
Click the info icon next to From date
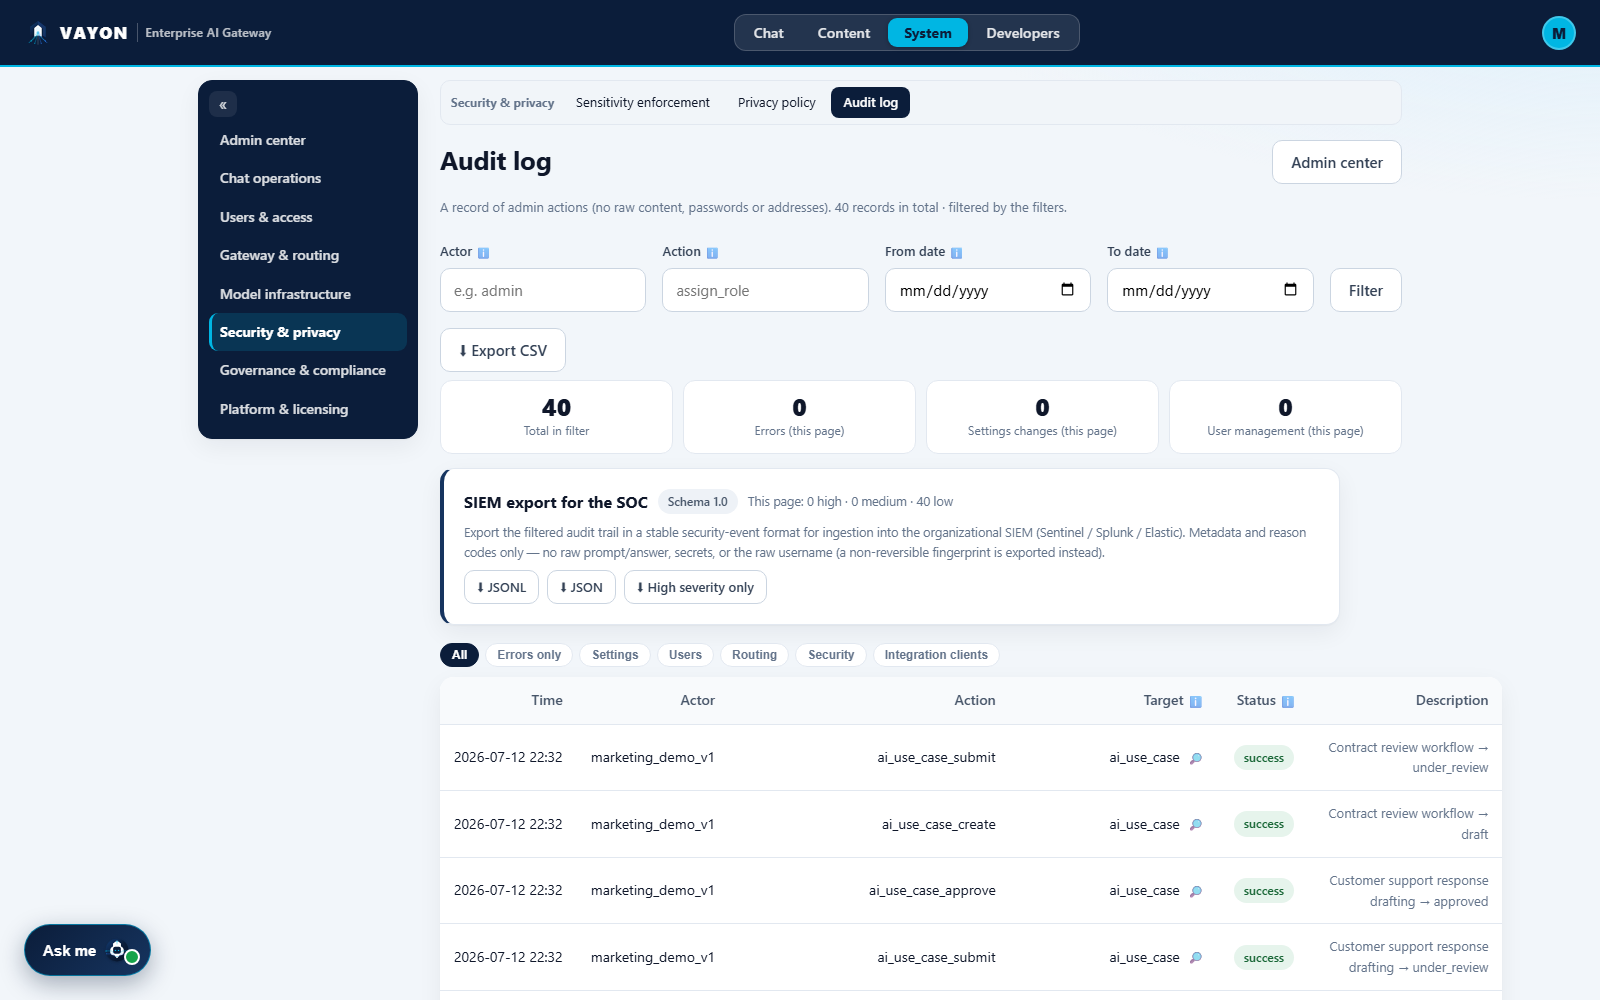point(956,253)
